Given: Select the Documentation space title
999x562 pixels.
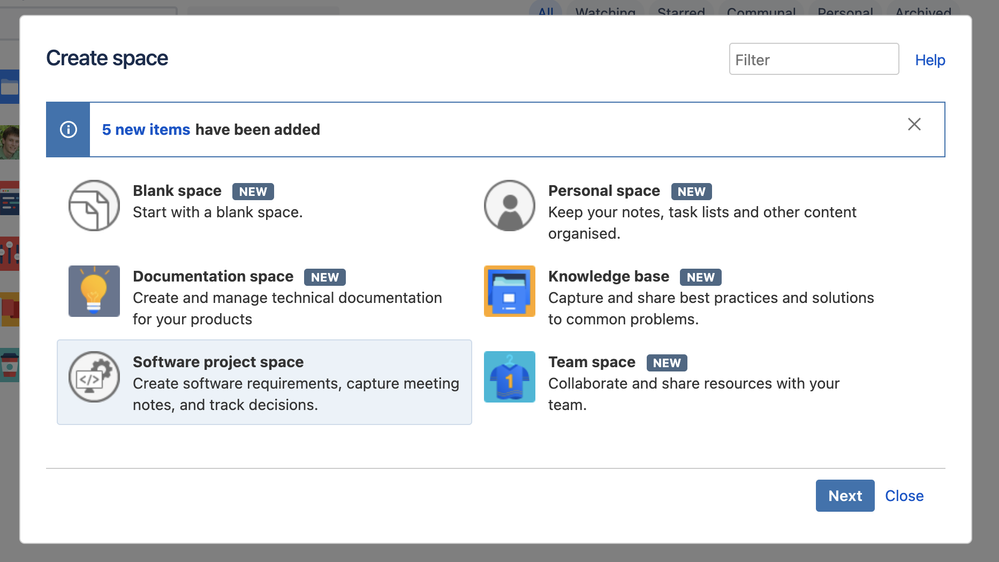Looking at the screenshot, I should coord(213,276).
